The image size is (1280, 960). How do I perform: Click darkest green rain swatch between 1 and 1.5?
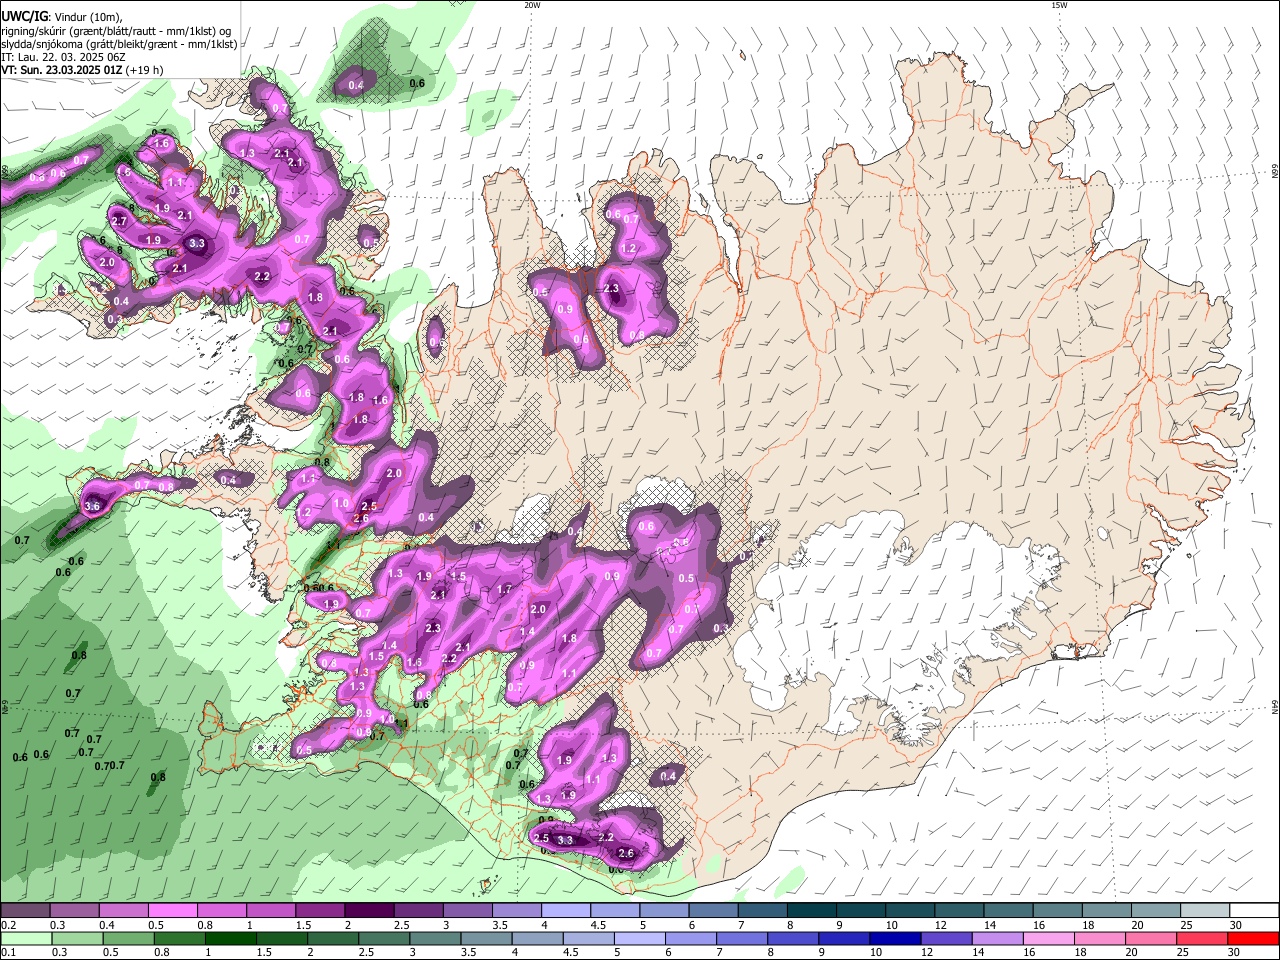point(230,938)
